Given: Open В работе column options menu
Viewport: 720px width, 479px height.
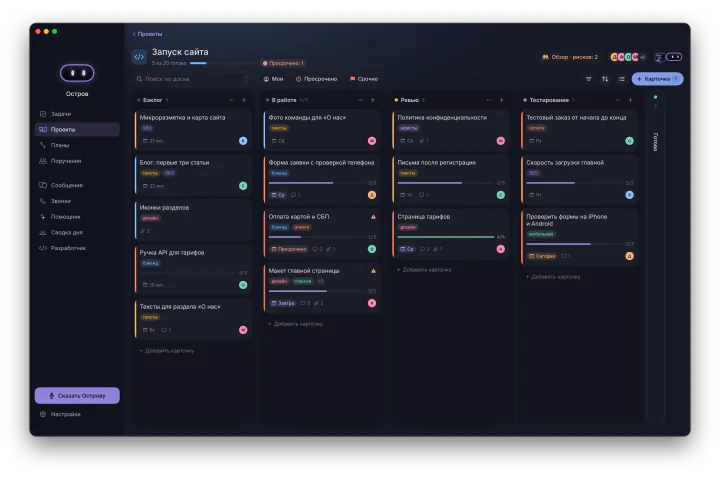Looking at the screenshot, I should (360, 100).
